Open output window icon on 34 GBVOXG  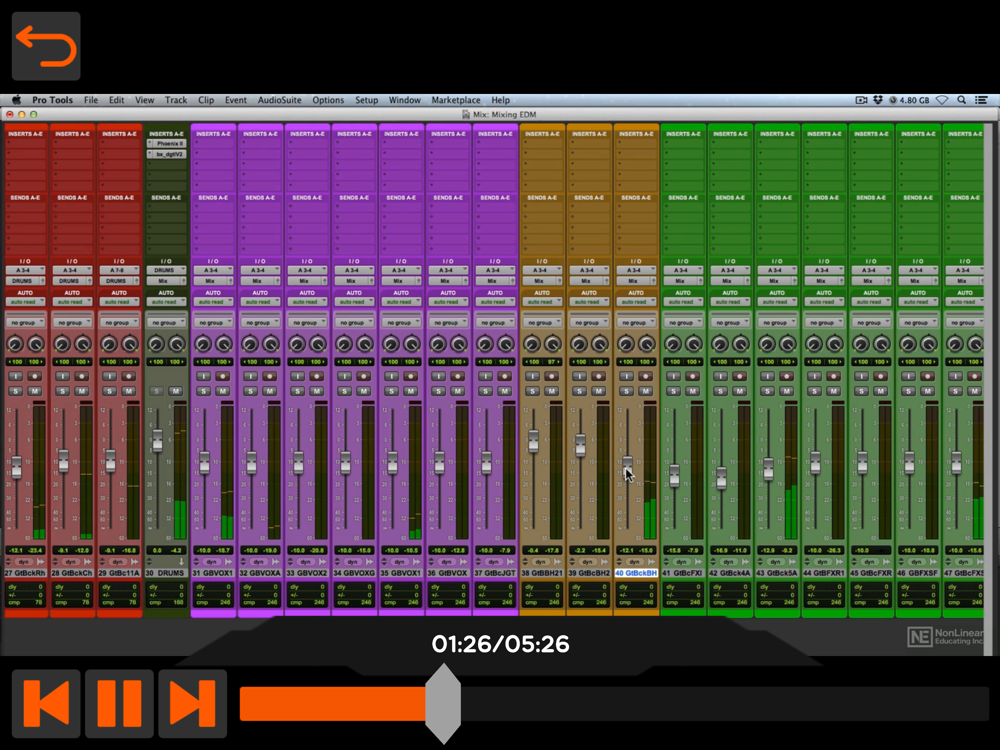370,562
